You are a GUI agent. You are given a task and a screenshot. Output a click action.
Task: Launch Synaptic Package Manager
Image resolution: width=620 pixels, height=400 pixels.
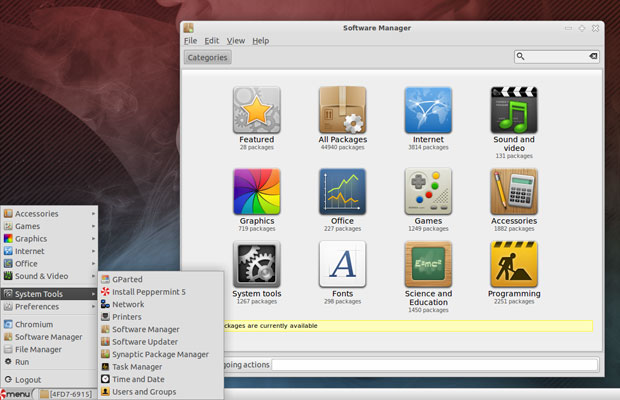(161, 355)
